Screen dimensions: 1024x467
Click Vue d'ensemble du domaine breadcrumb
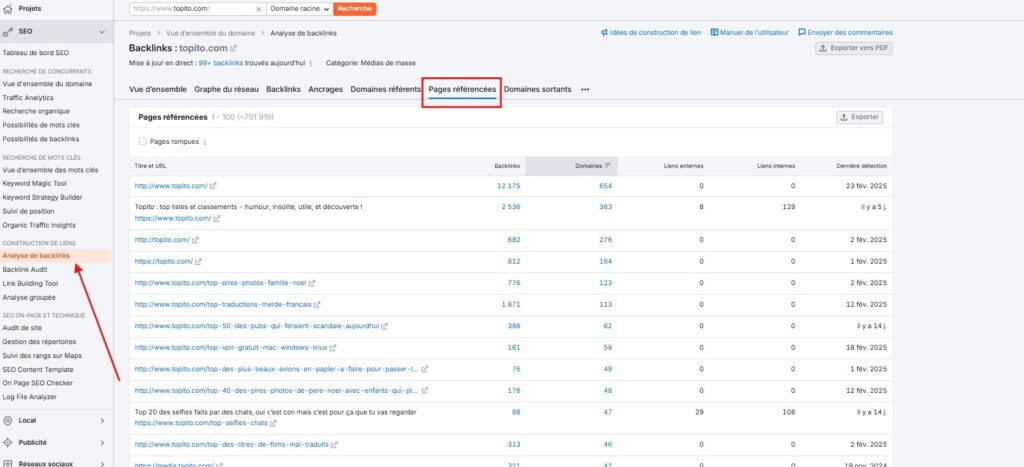209,33
